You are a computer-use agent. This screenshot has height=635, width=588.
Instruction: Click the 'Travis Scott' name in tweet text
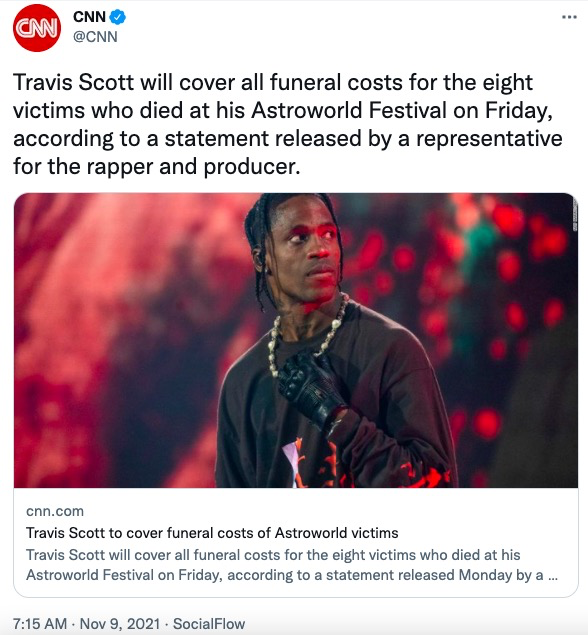click(x=73, y=82)
